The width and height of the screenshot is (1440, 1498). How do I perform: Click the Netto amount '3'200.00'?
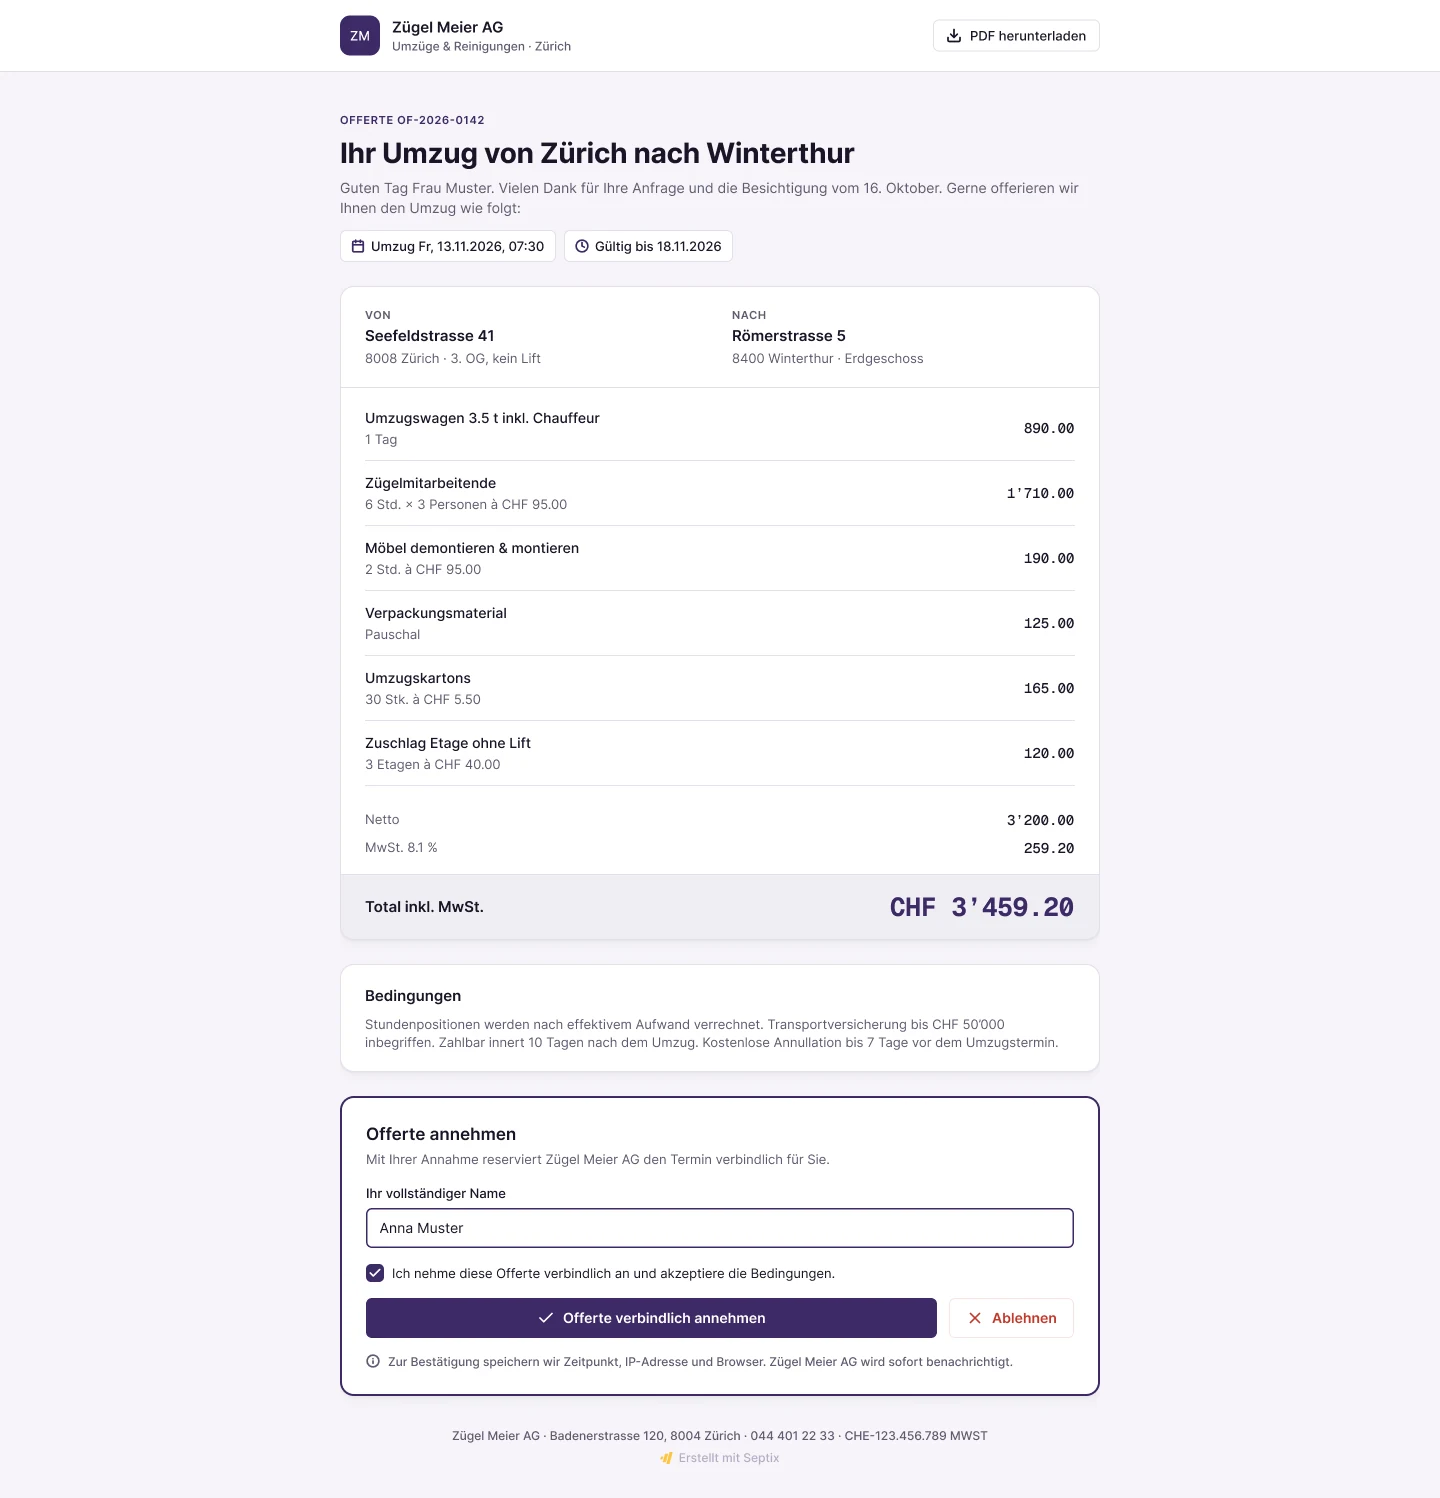(1040, 820)
